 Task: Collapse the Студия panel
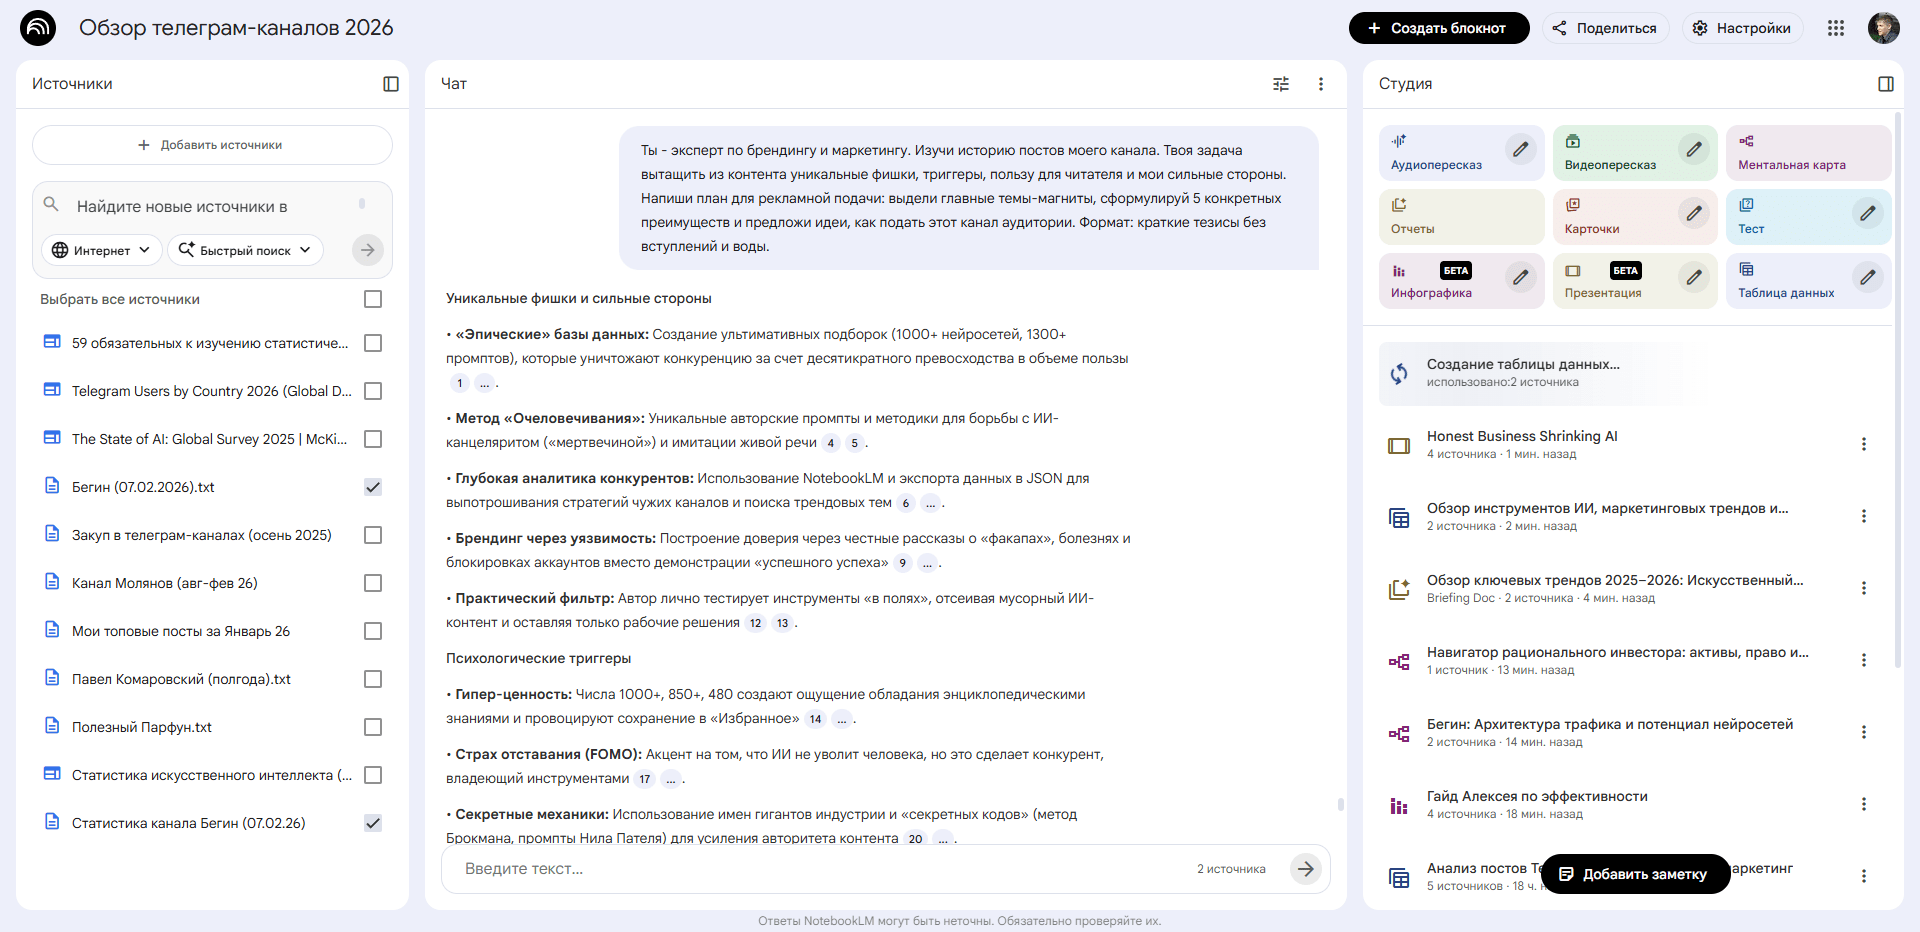[x=1886, y=84]
